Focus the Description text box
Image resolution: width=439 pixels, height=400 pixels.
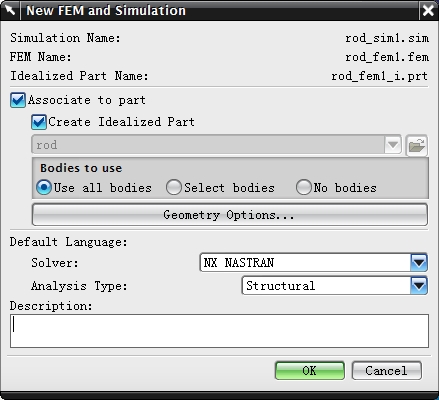219,331
